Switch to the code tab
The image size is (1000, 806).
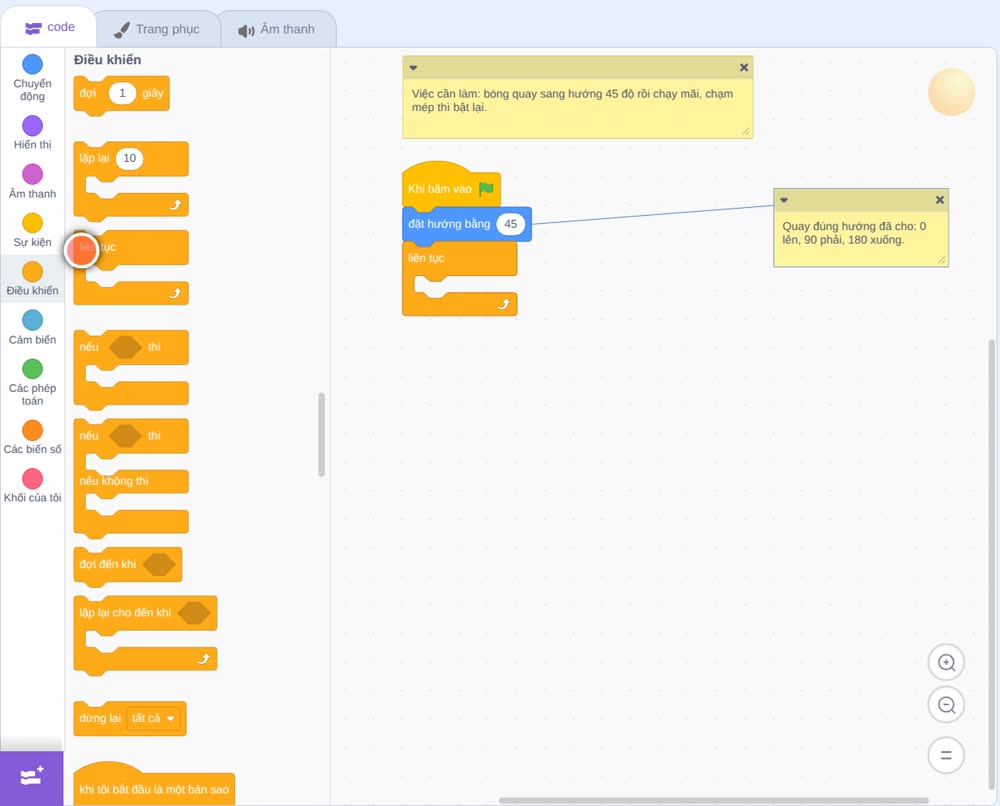[50, 27]
